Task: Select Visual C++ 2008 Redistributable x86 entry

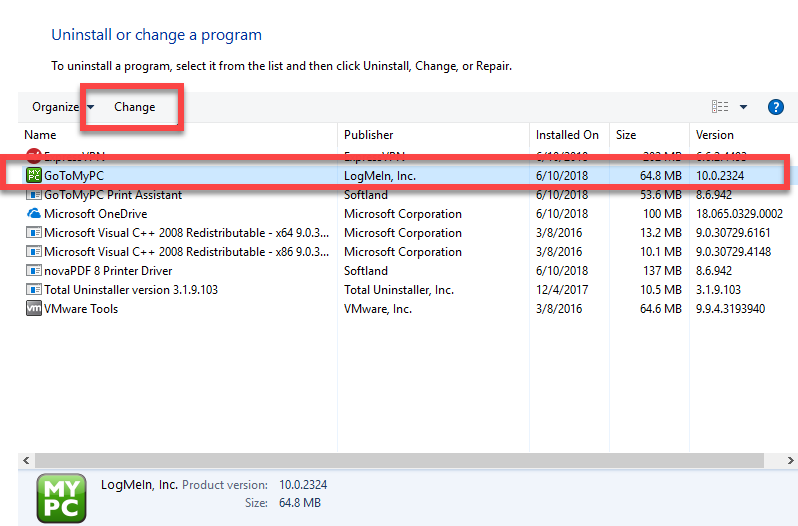Action: [x=187, y=252]
